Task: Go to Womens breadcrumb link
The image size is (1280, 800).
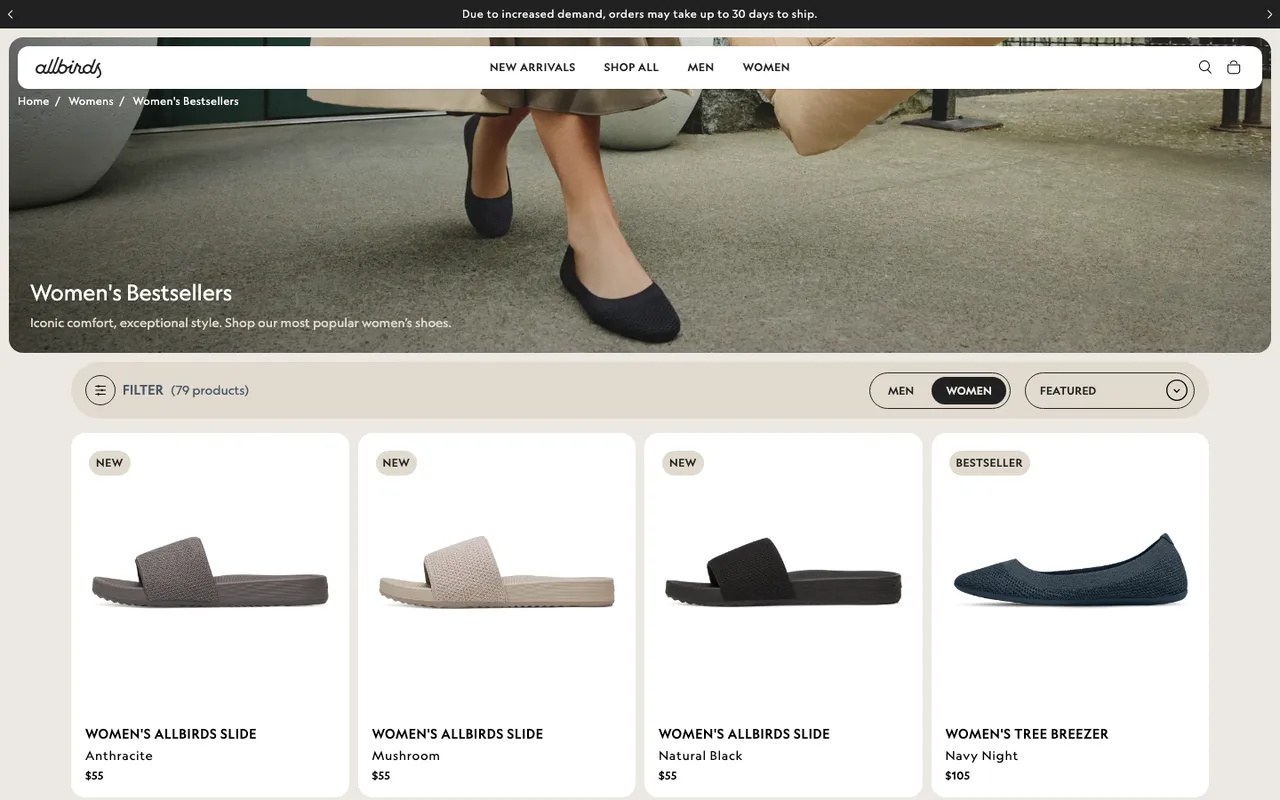Action: [x=91, y=101]
